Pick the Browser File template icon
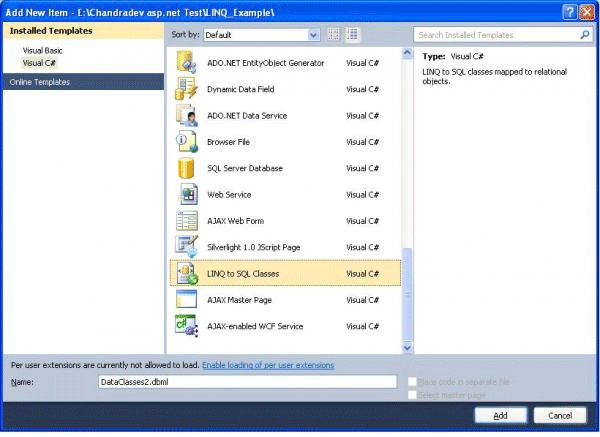This screenshot has width=600, height=437. click(x=187, y=141)
